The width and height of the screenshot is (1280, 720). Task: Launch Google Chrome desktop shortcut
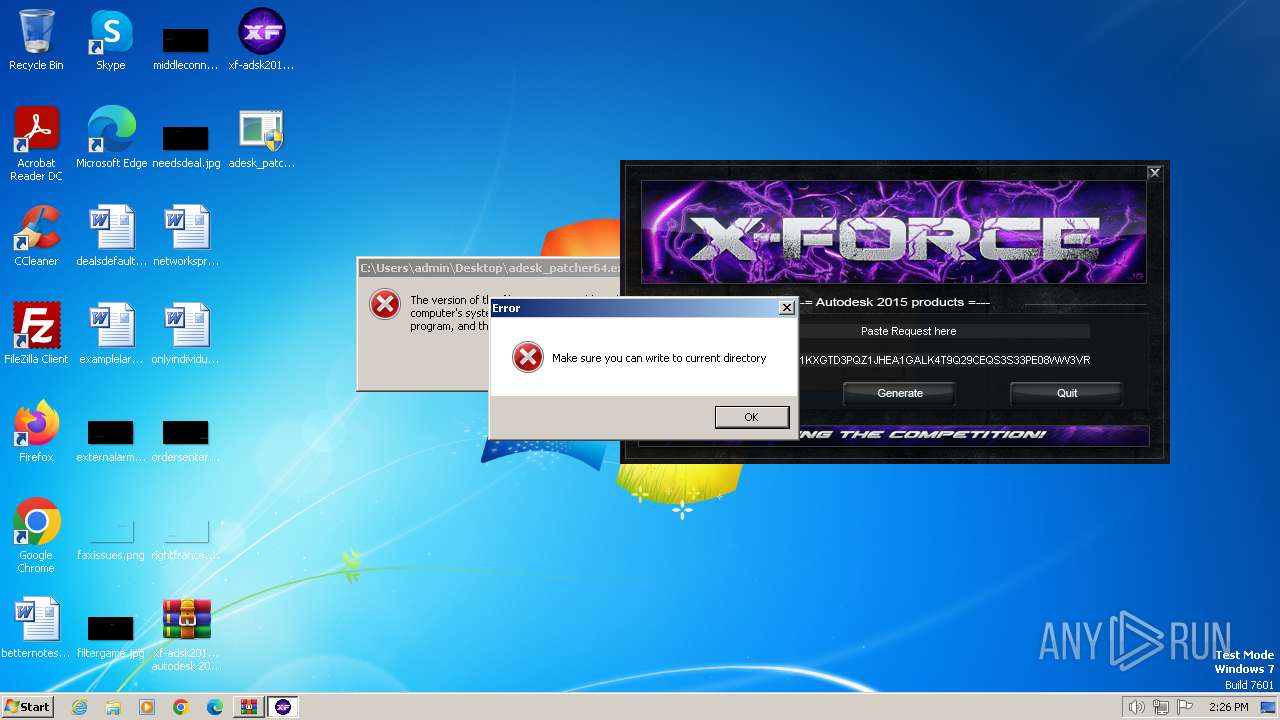tap(36, 536)
